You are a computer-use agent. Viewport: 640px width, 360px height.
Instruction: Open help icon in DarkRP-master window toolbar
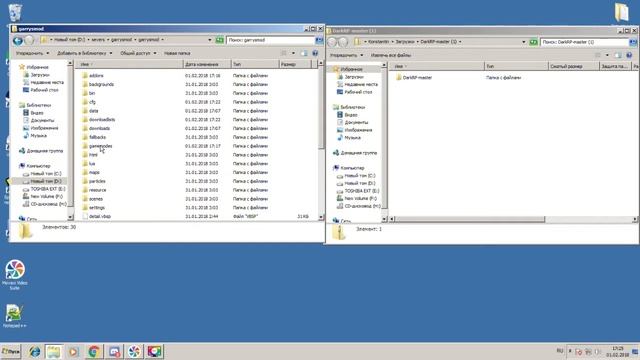(629, 55)
